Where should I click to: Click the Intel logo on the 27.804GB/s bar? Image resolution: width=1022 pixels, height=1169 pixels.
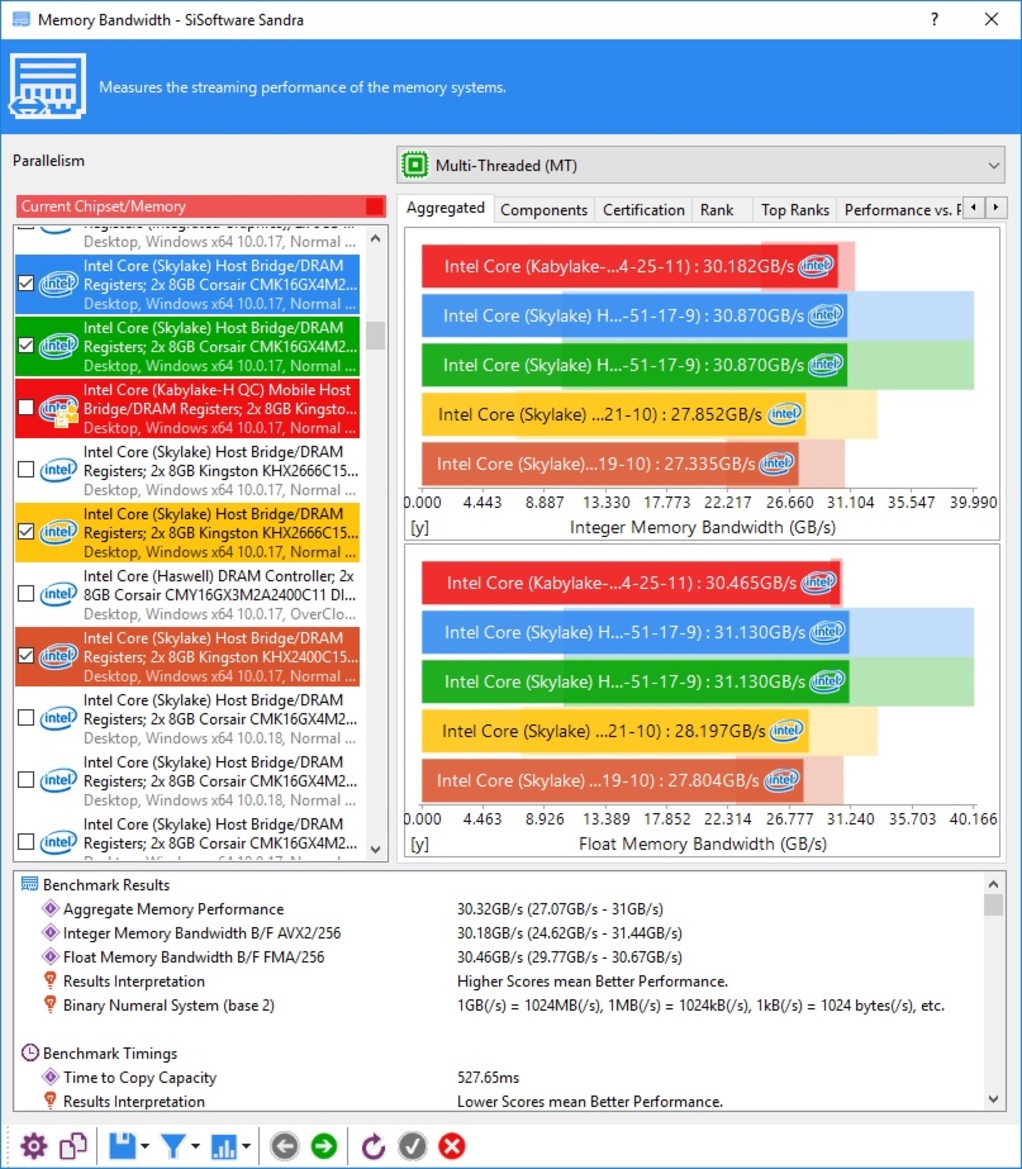pos(781,781)
